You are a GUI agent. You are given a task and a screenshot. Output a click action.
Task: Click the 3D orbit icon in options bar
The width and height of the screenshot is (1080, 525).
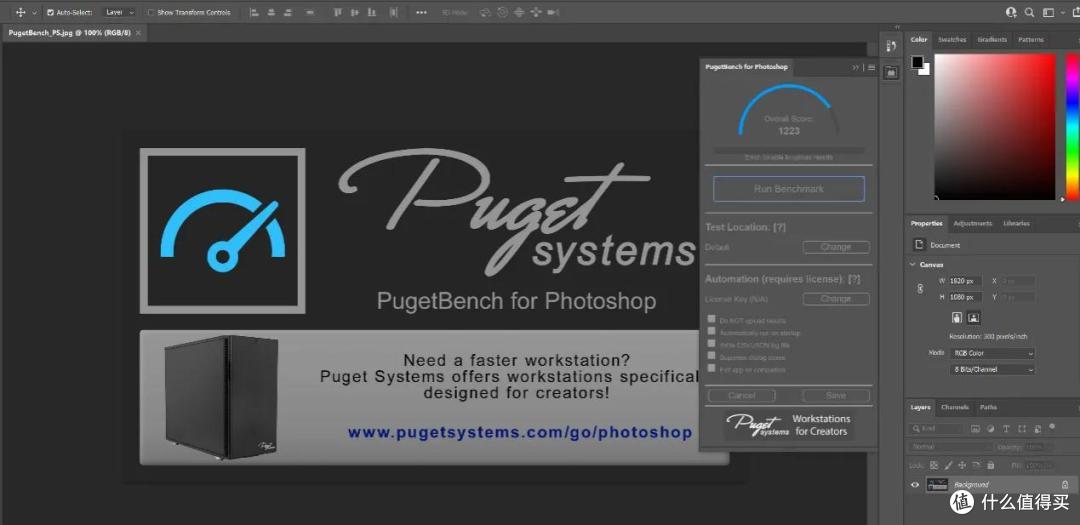(x=485, y=12)
